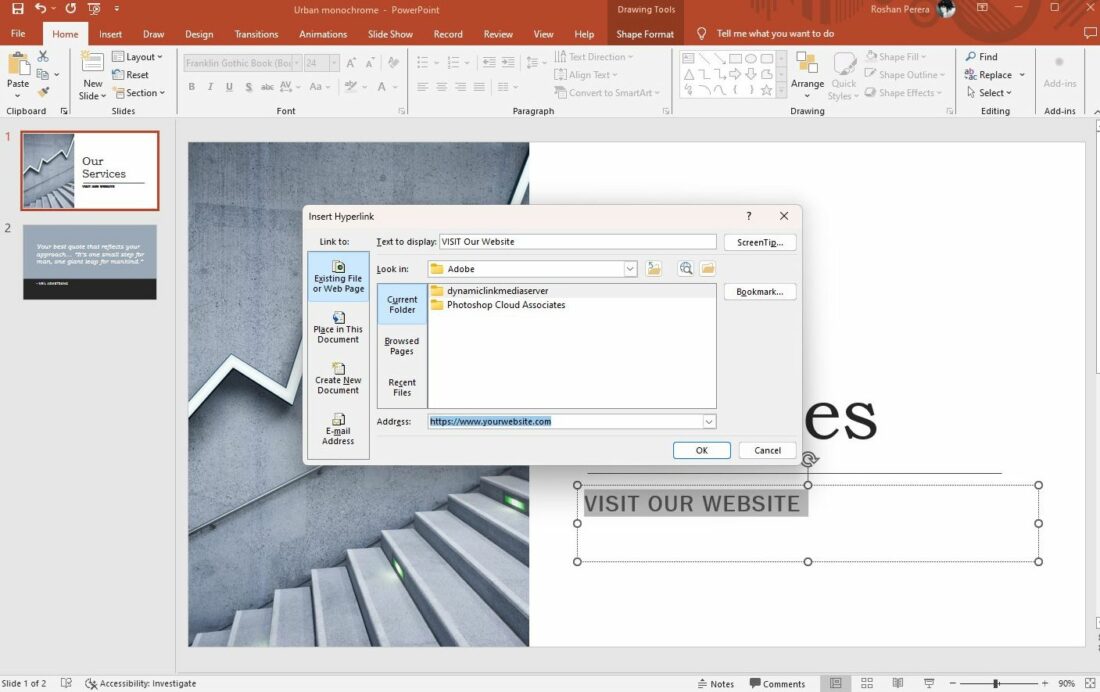The width and height of the screenshot is (1100, 692).
Task: Expand the Address field dropdown
Action: pyautogui.click(x=709, y=421)
